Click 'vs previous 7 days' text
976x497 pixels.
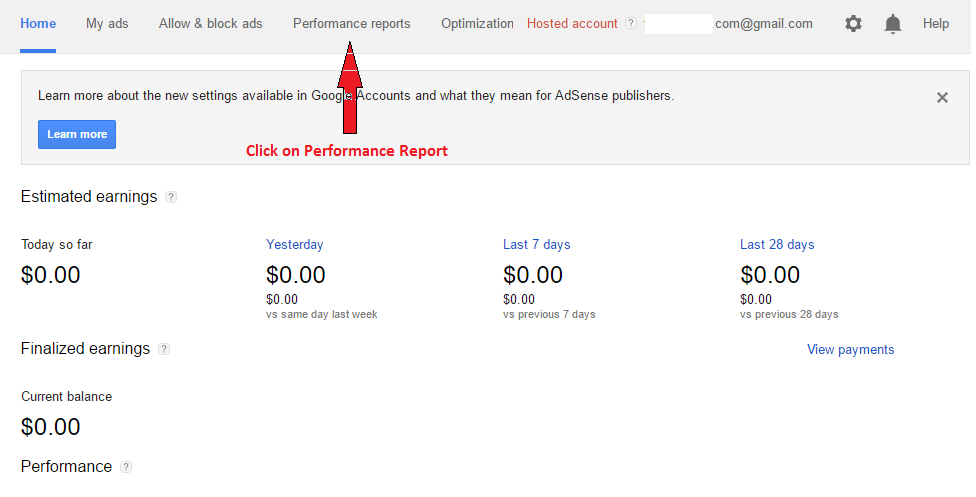click(549, 315)
